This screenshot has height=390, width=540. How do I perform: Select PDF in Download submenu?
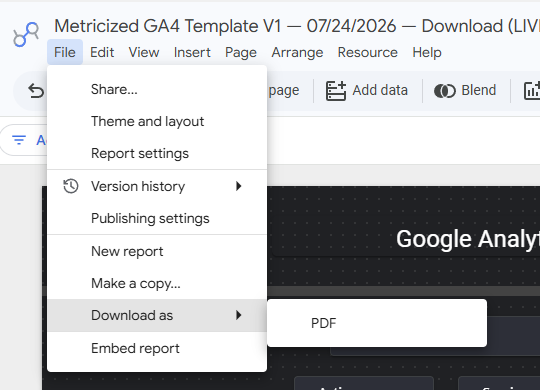[x=377, y=323]
